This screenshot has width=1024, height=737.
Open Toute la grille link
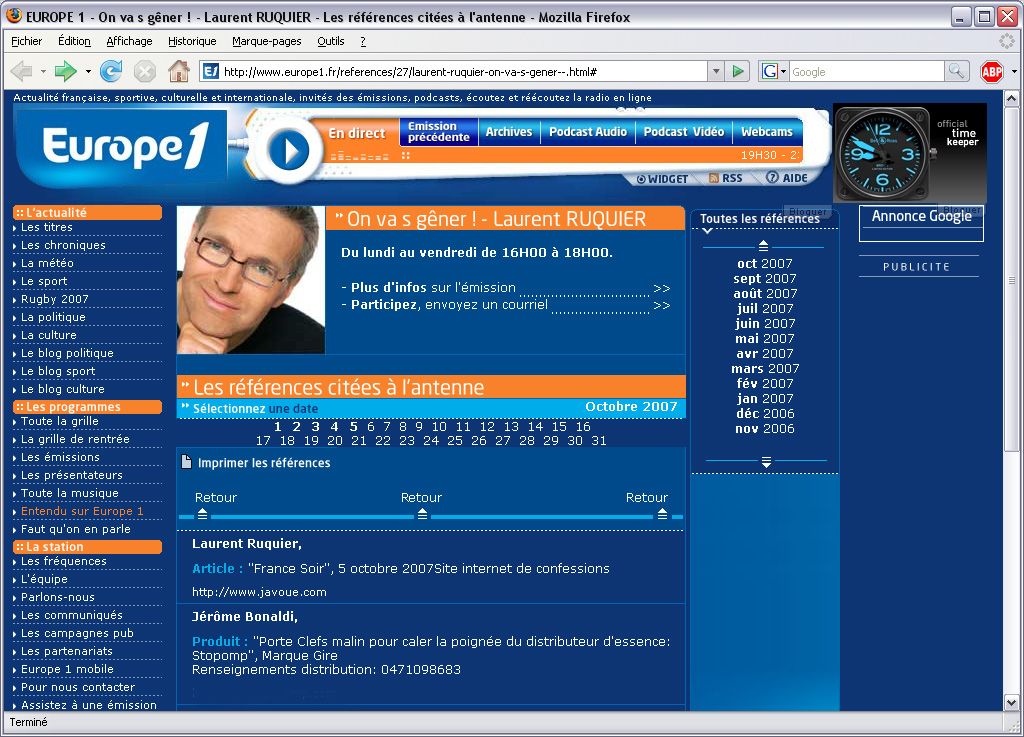(59, 422)
